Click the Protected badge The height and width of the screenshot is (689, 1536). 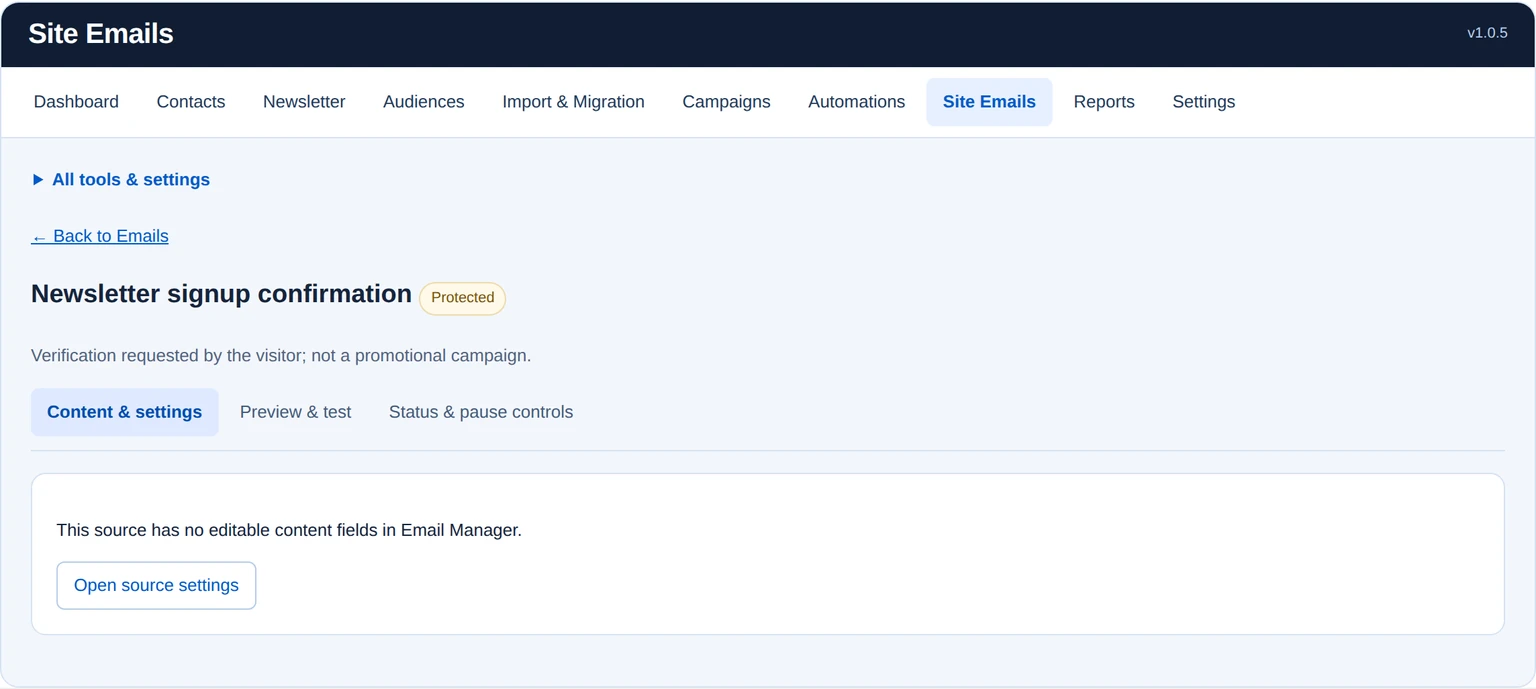point(463,298)
